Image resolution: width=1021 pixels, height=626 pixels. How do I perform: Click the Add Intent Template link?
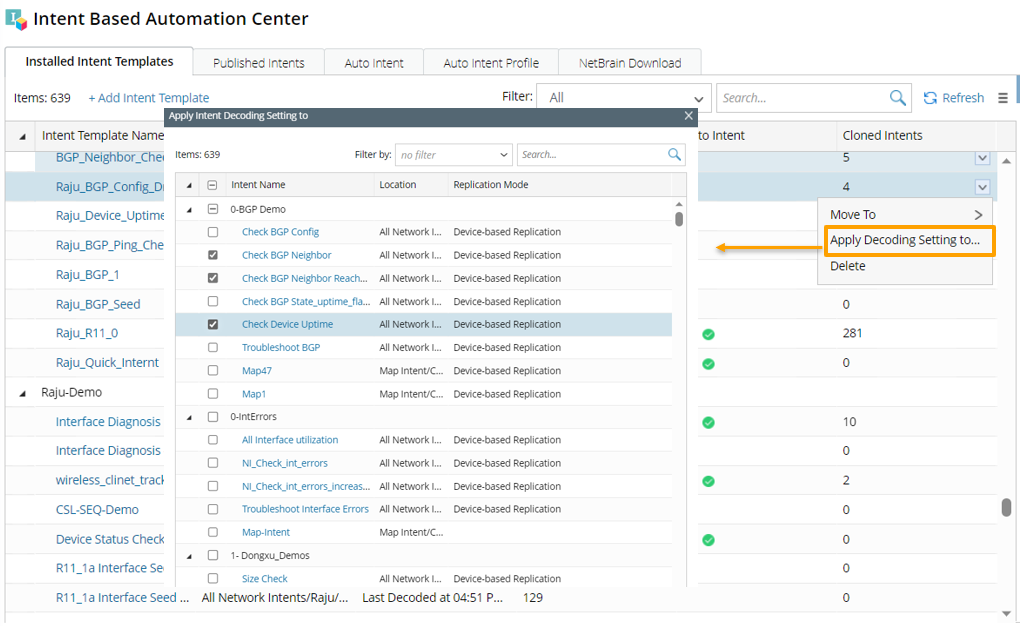pos(149,98)
